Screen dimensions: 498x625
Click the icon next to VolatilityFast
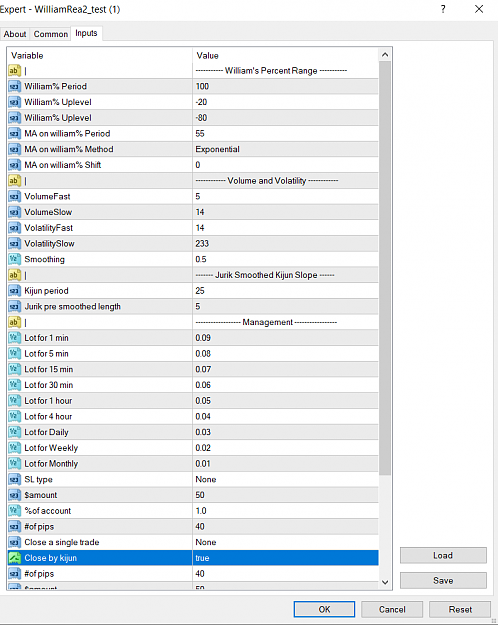pos(14,228)
